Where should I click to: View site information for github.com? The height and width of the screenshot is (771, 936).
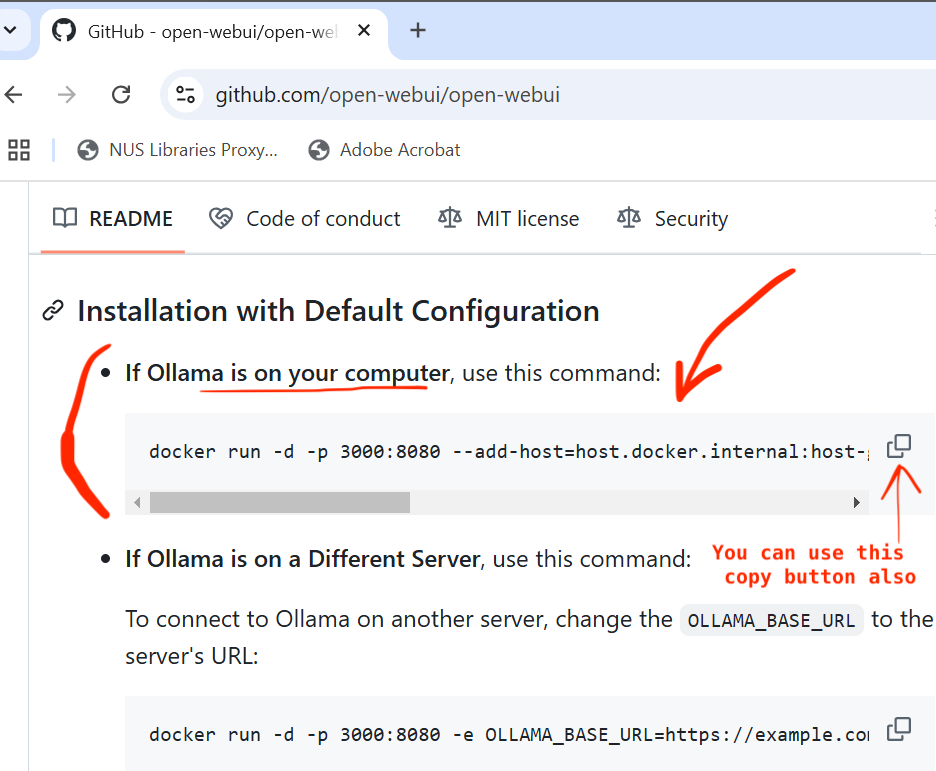(185, 94)
